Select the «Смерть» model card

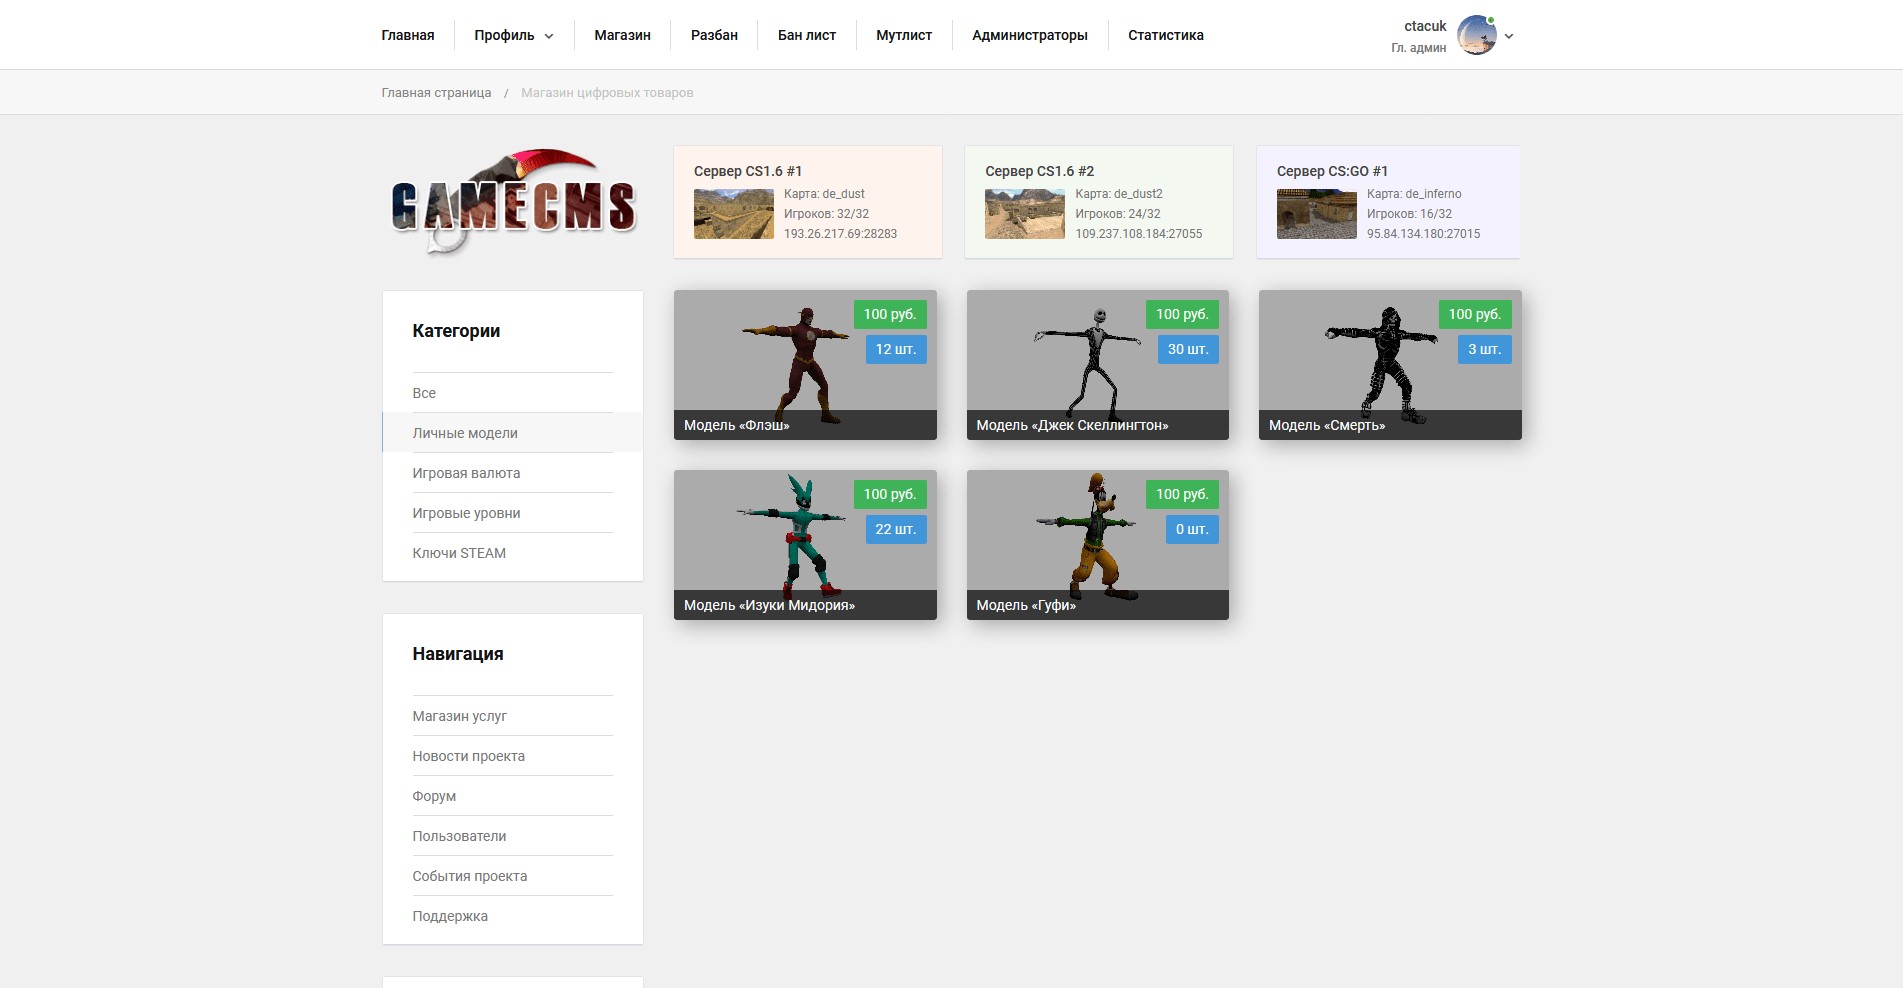1389,365
